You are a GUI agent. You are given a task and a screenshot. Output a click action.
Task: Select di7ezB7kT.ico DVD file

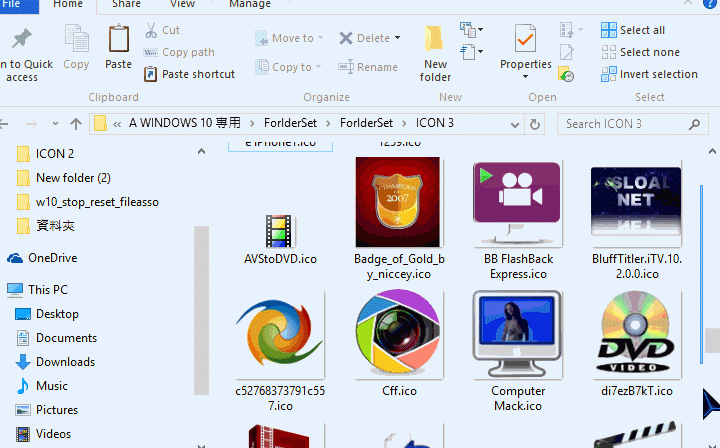pyautogui.click(x=636, y=343)
